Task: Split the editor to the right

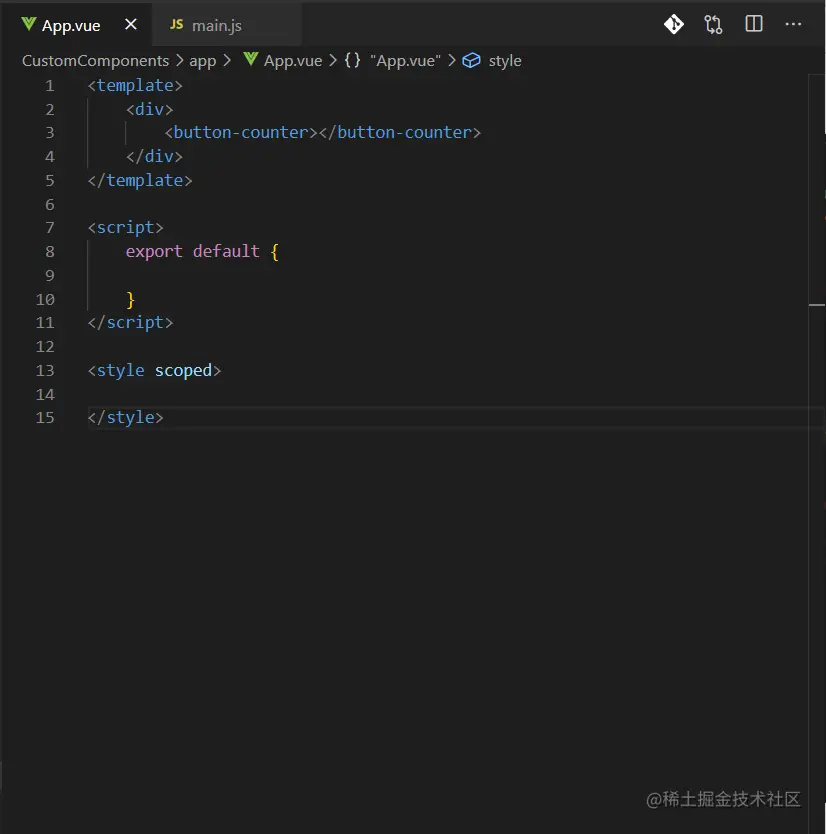Action: tap(754, 23)
